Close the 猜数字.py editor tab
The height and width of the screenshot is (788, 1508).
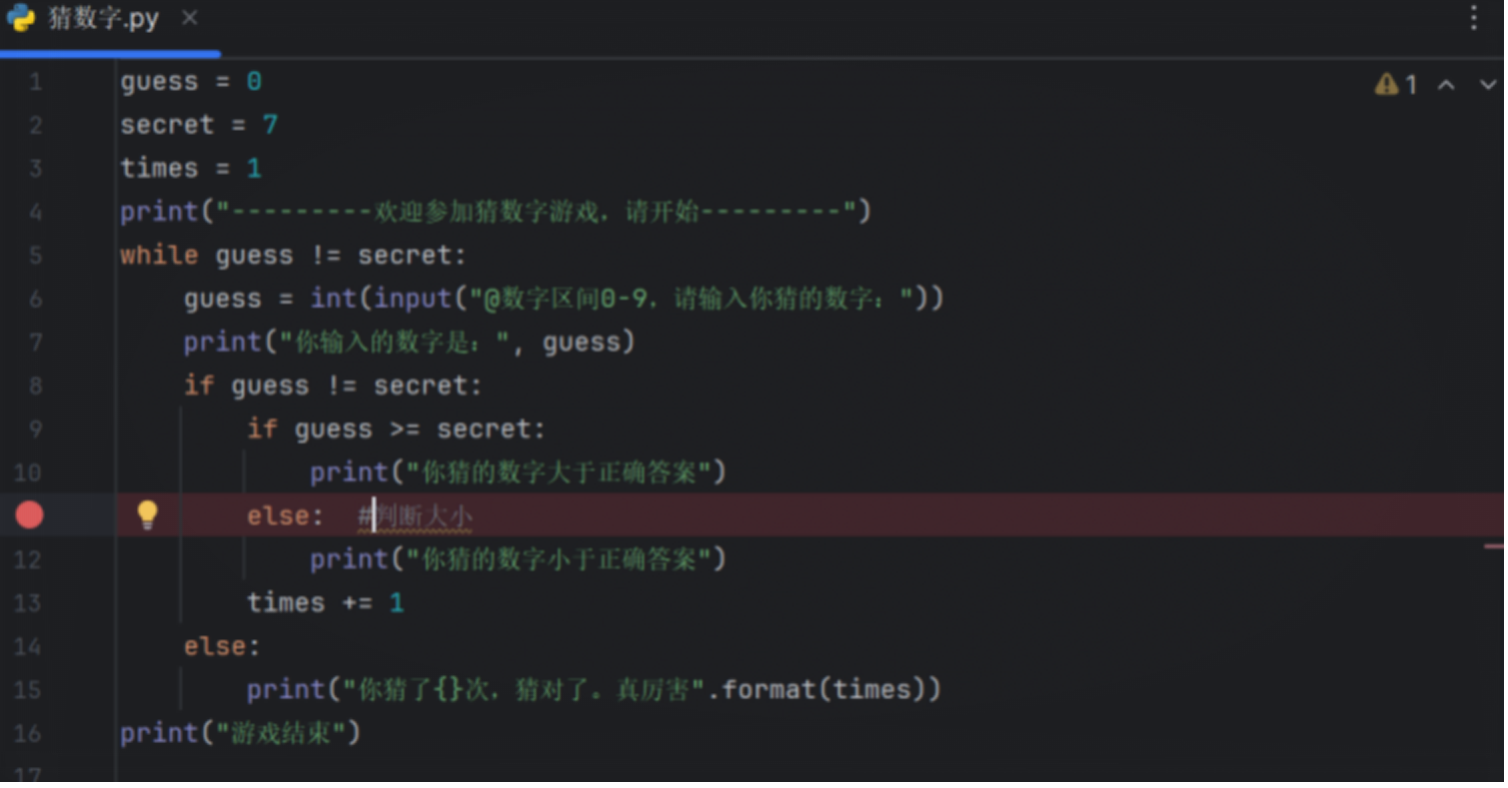tap(189, 18)
